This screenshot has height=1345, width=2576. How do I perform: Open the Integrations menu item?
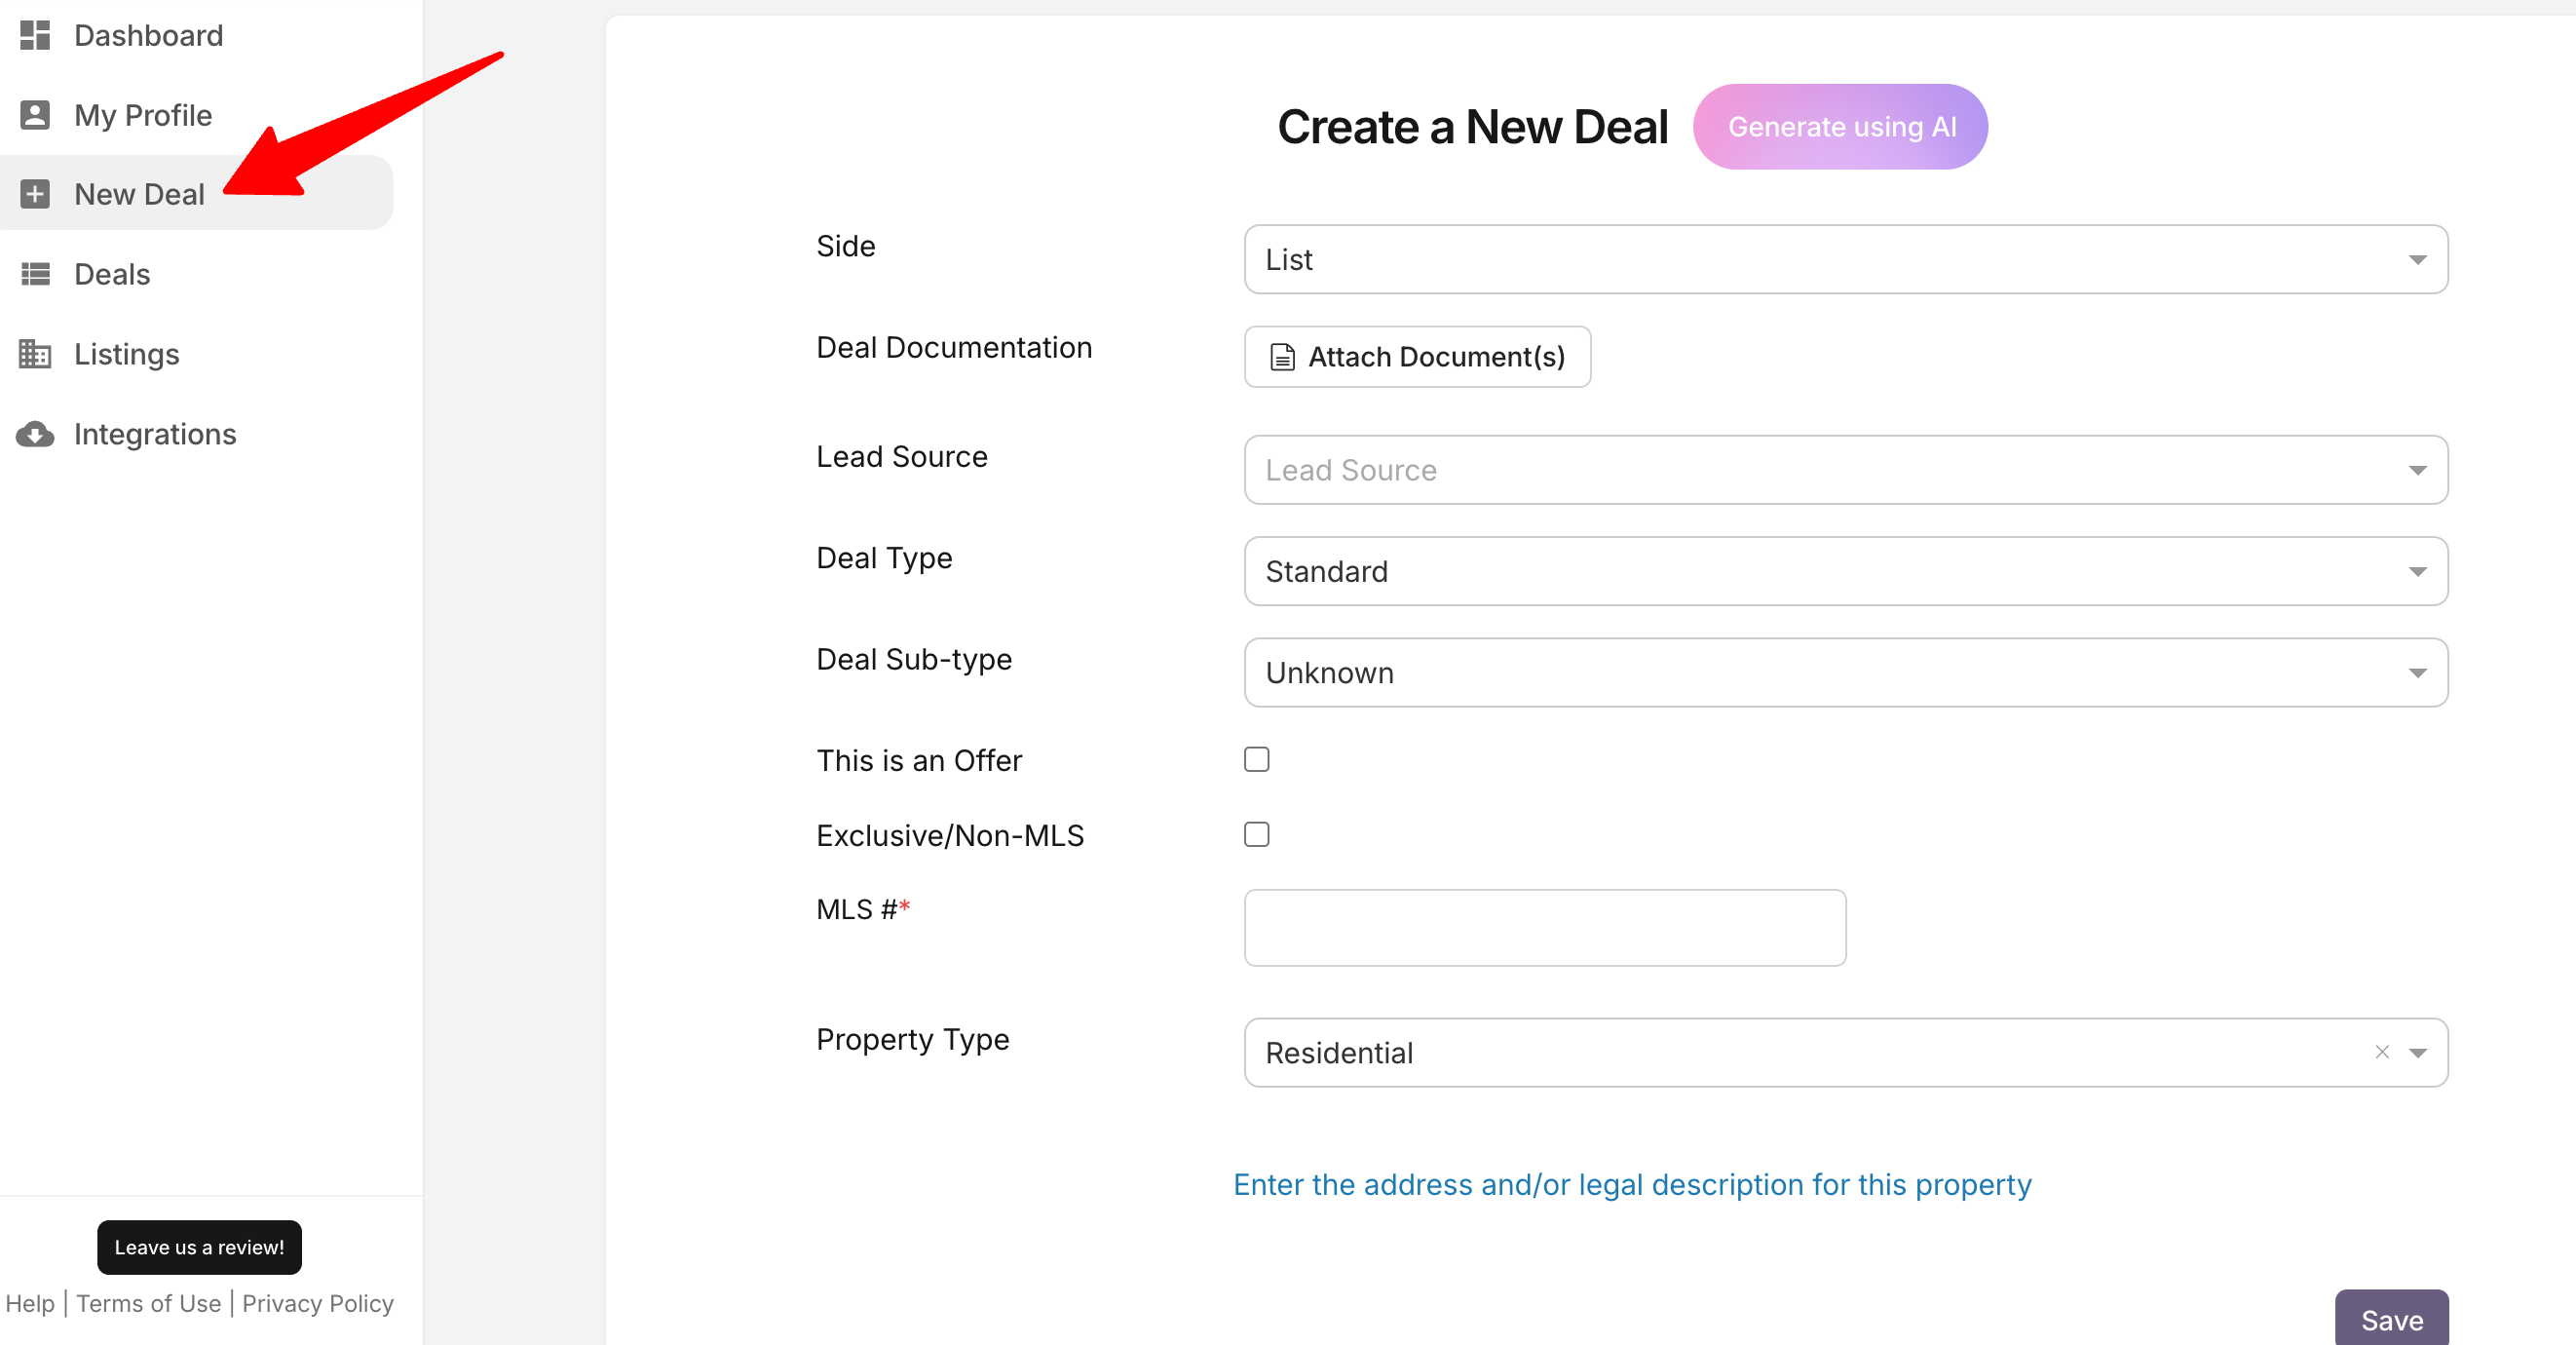click(x=155, y=434)
